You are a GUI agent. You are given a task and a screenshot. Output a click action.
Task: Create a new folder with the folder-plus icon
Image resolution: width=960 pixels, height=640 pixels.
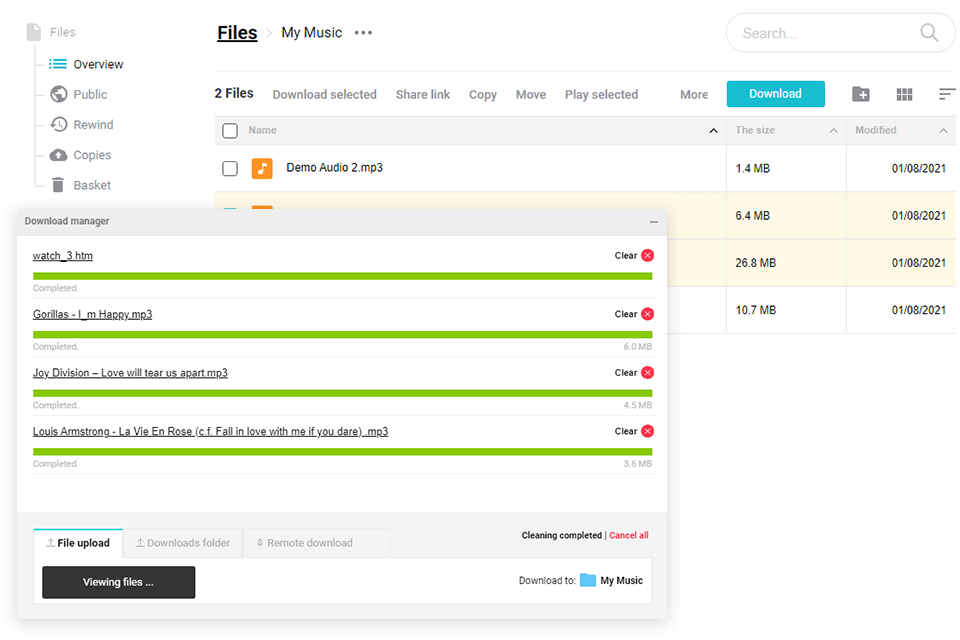[x=860, y=94]
